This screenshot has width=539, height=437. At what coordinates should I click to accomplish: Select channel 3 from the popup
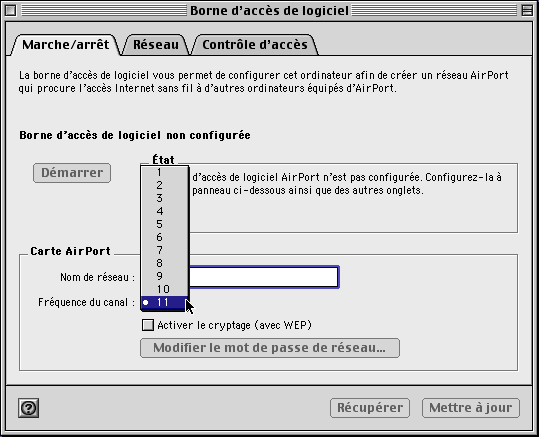tap(165, 198)
